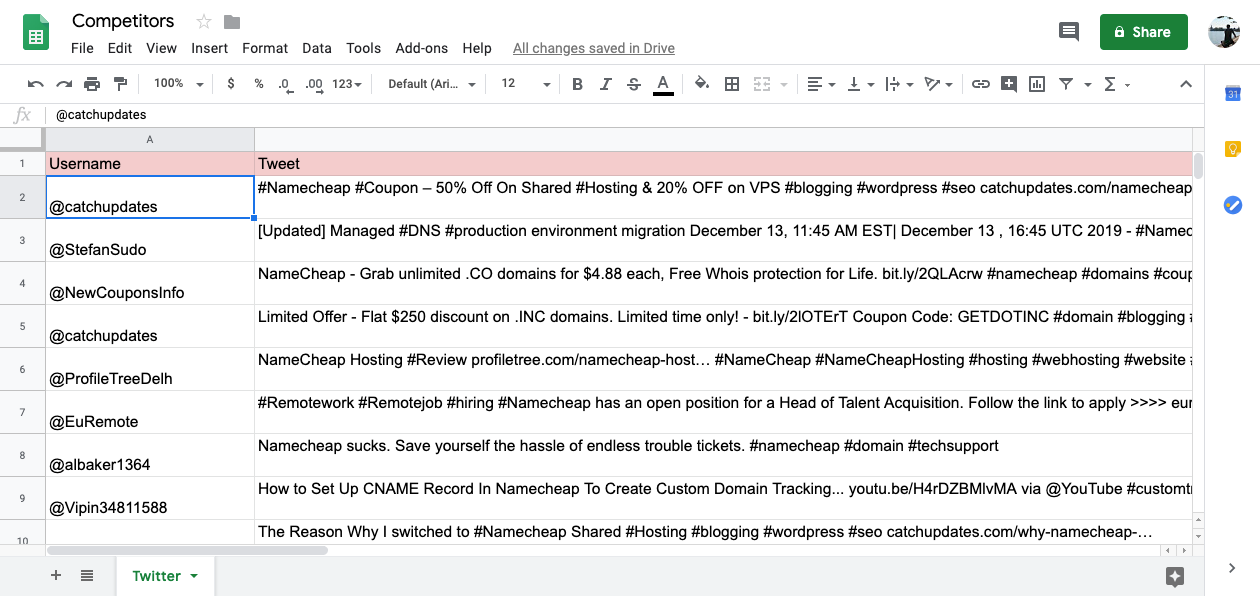Screen dimensions: 1260x596
Task: Toggle italic formatting
Action: click(605, 84)
